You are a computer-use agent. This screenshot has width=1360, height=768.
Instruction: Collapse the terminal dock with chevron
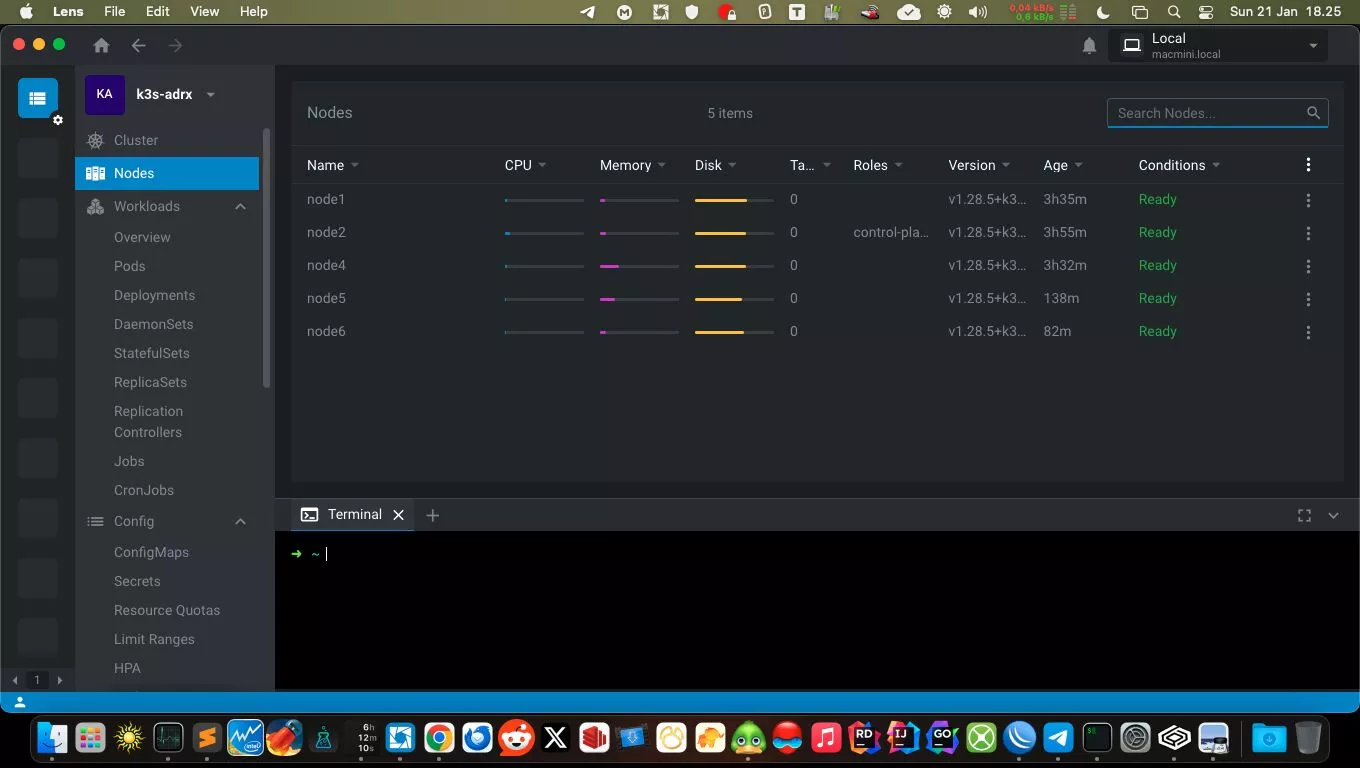pos(1333,515)
